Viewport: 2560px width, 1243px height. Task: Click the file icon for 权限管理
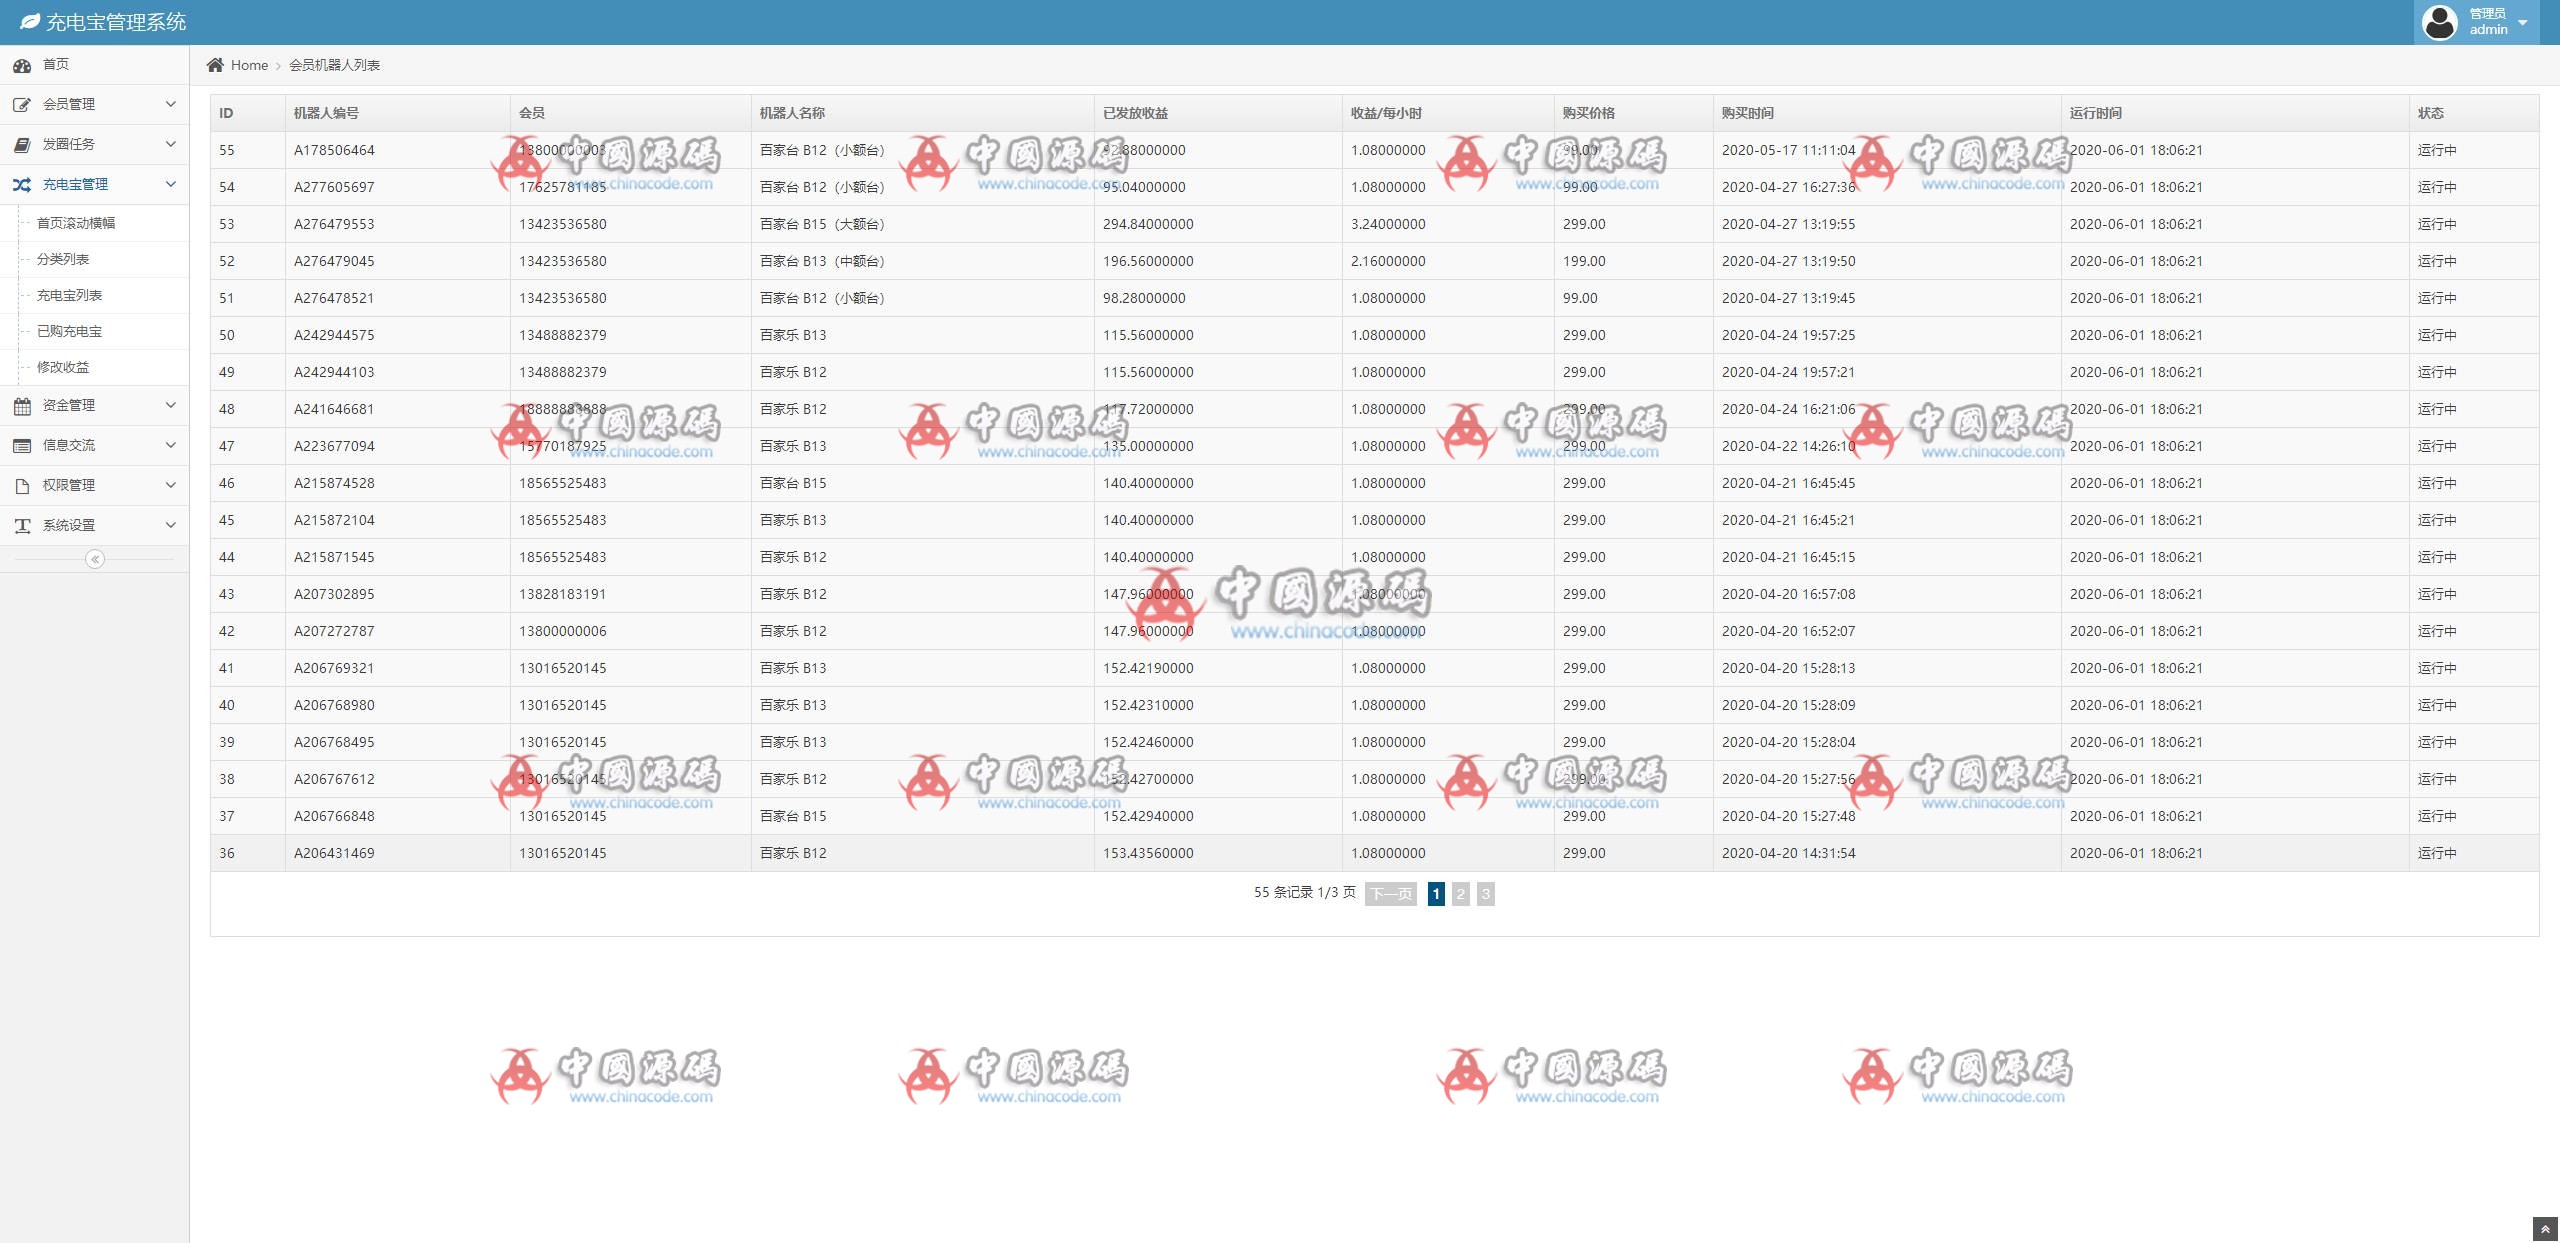pyautogui.click(x=22, y=486)
